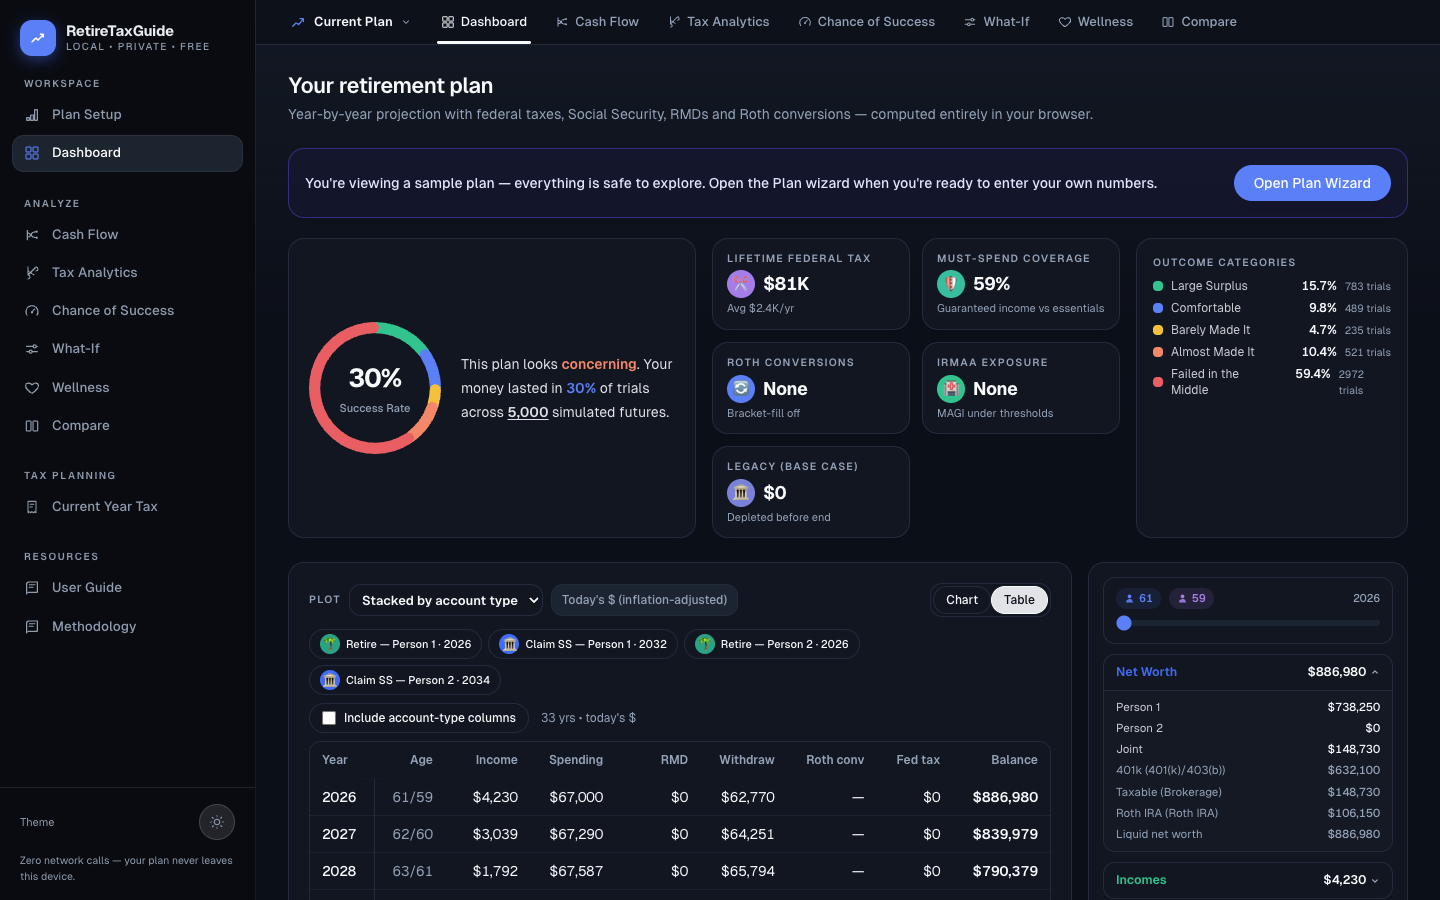Click the Cash Flow sidebar icon
The width and height of the screenshot is (1440, 900).
point(32,235)
